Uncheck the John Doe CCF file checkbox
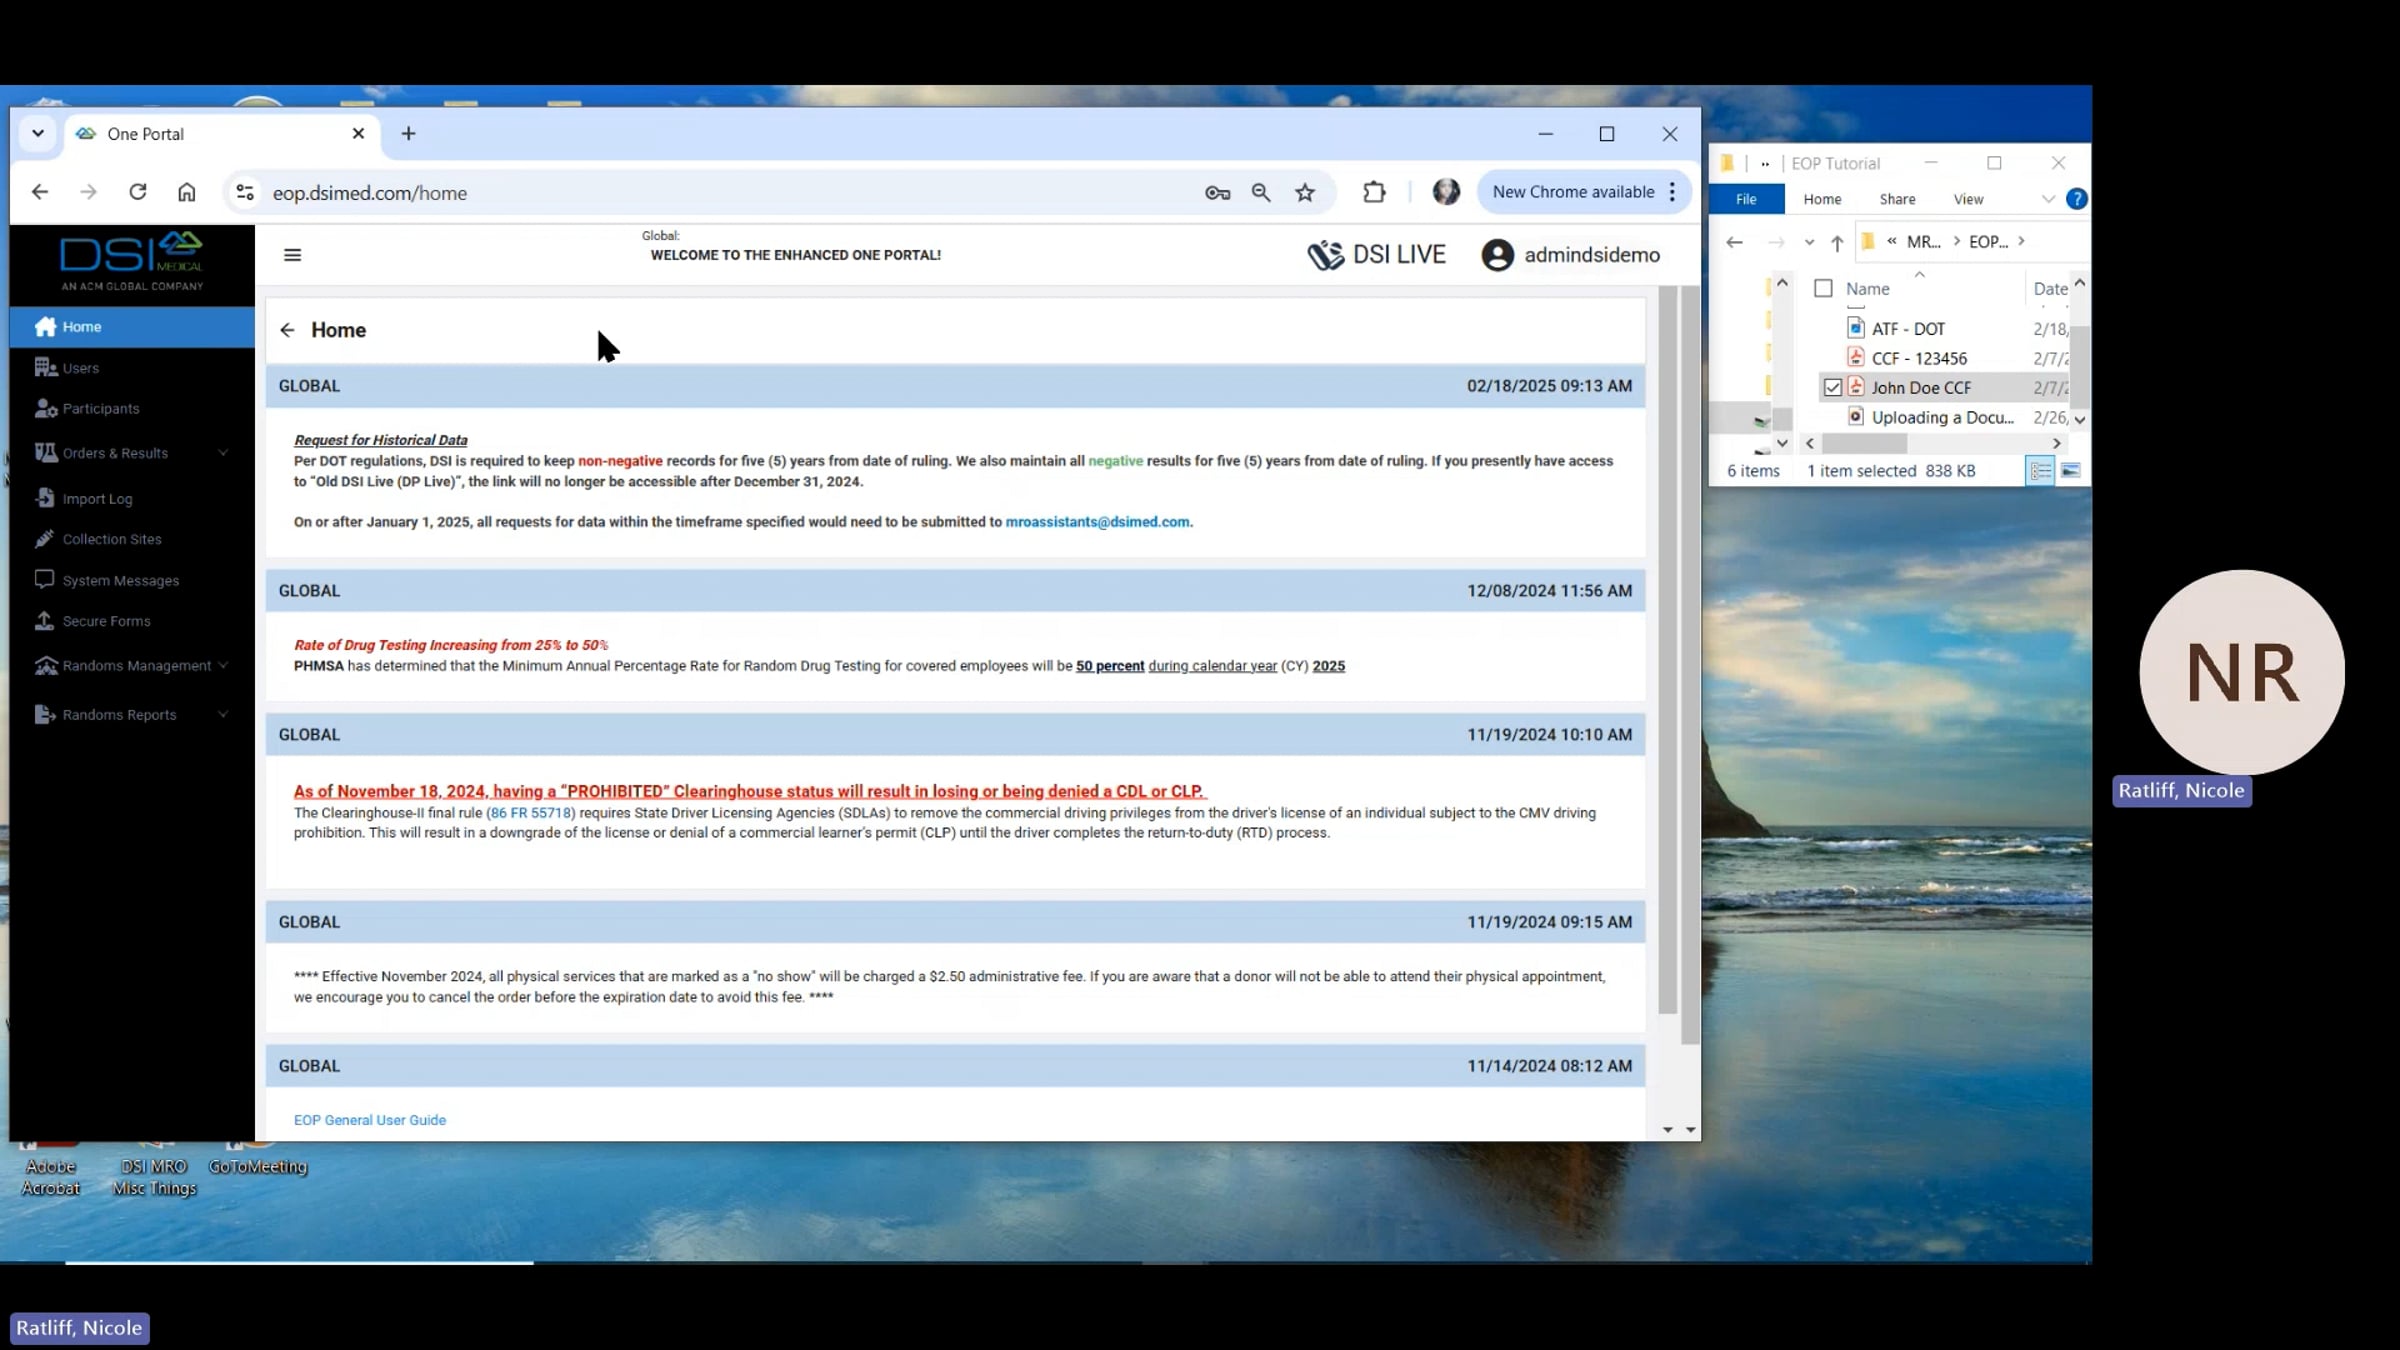 tap(1833, 387)
